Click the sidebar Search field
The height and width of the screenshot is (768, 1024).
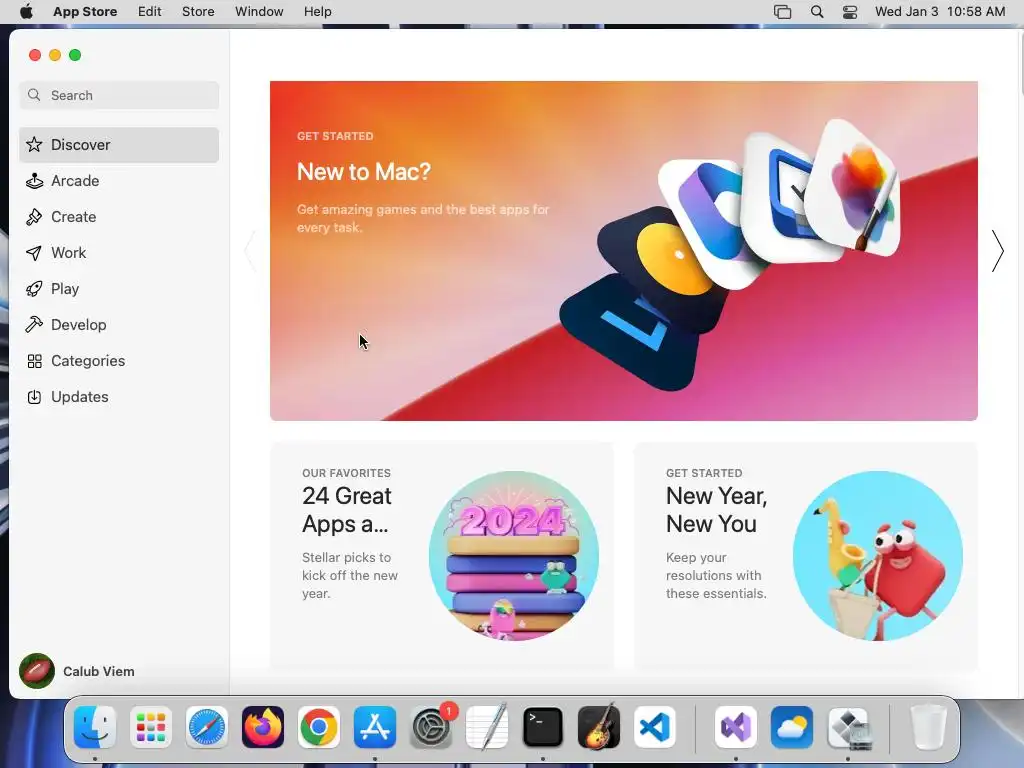click(x=119, y=95)
